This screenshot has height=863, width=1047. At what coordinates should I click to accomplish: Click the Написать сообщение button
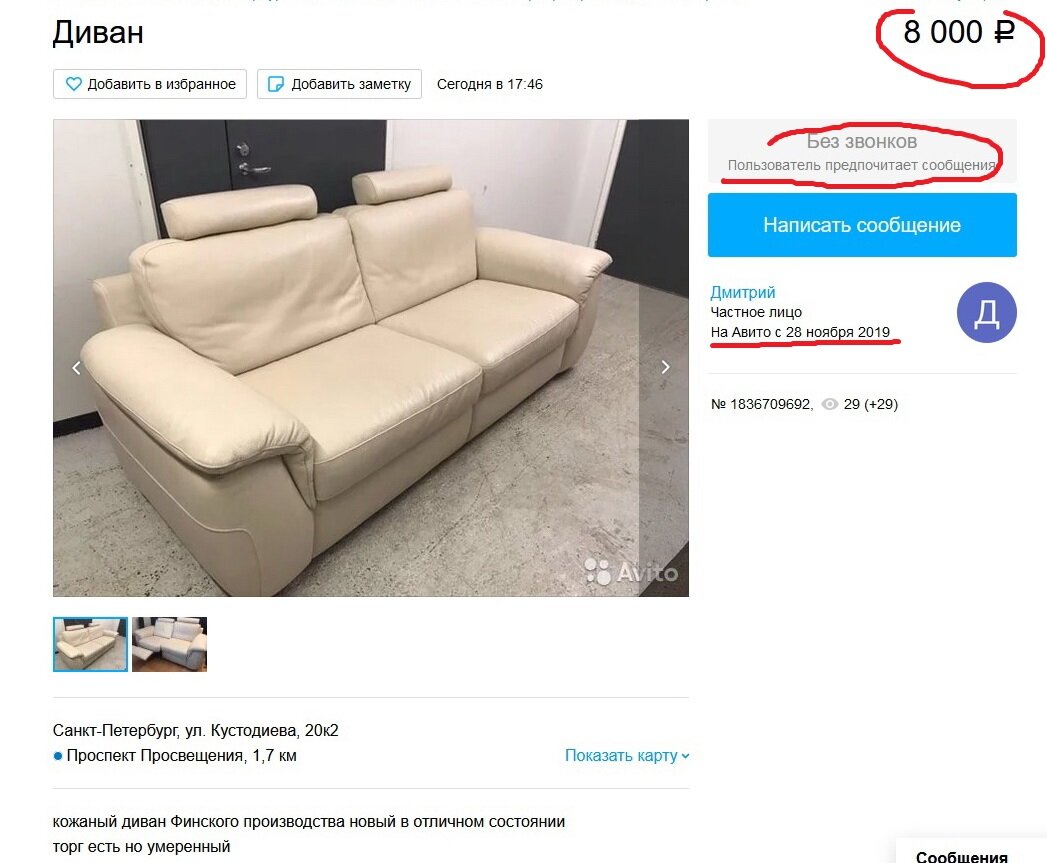862,225
